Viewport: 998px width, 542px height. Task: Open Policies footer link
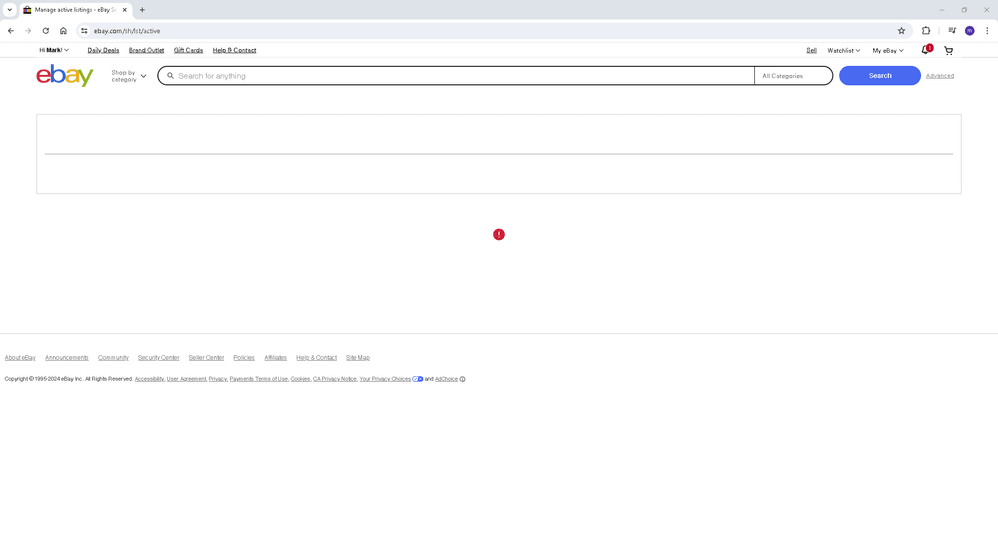(x=244, y=358)
